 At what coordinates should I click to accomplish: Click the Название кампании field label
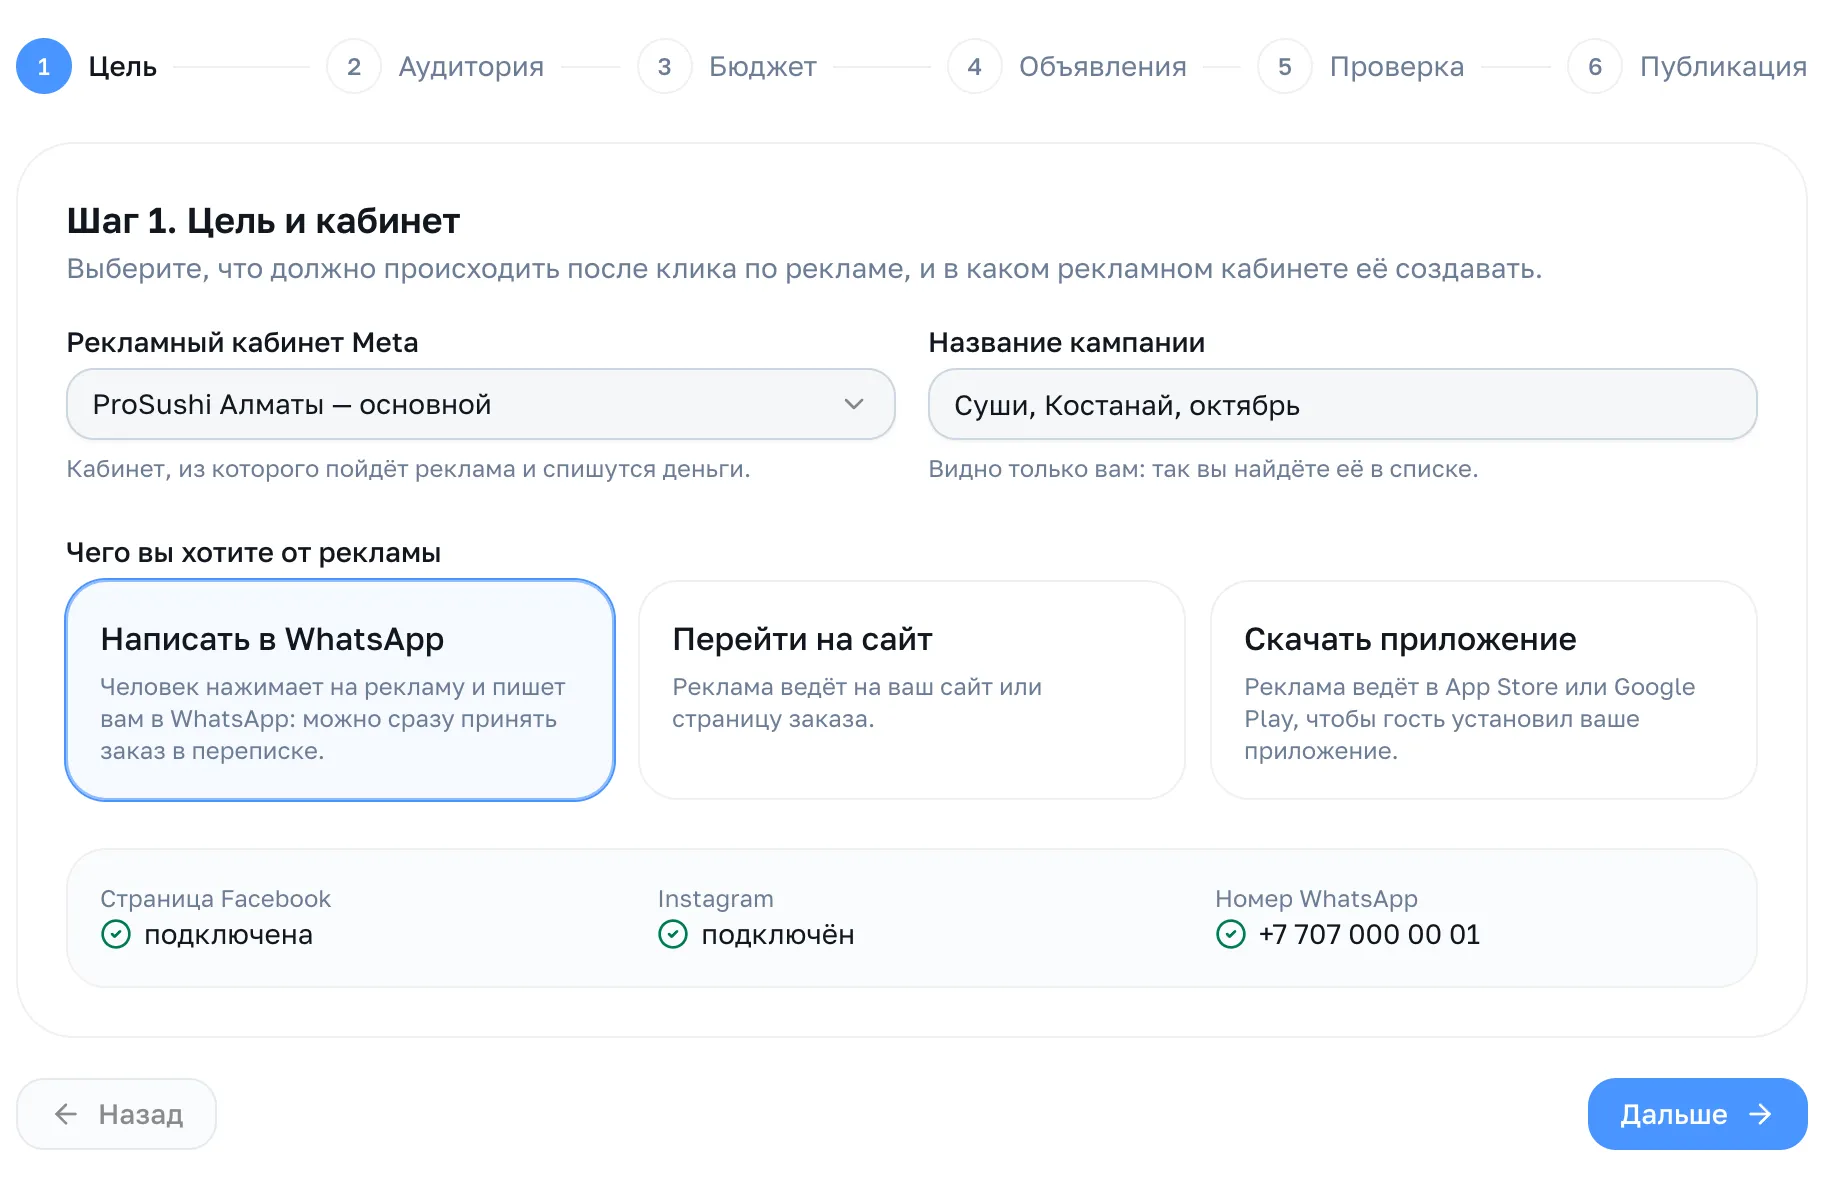(x=1067, y=342)
